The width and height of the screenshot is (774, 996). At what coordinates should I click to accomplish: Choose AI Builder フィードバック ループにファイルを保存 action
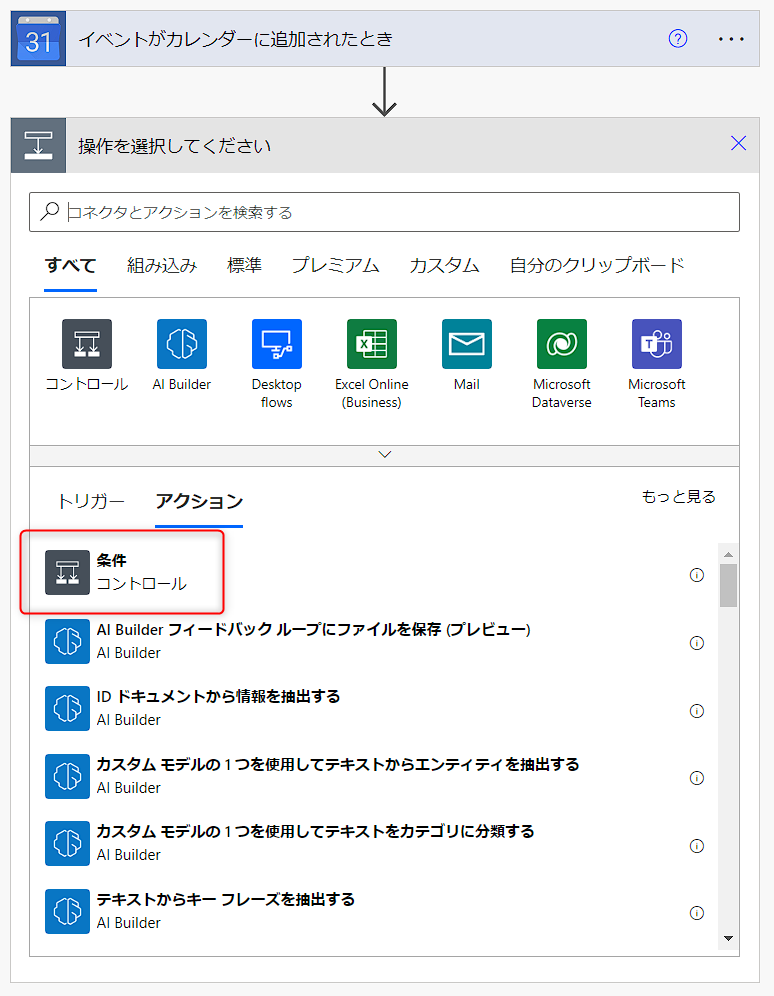pyautogui.click(x=375, y=641)
